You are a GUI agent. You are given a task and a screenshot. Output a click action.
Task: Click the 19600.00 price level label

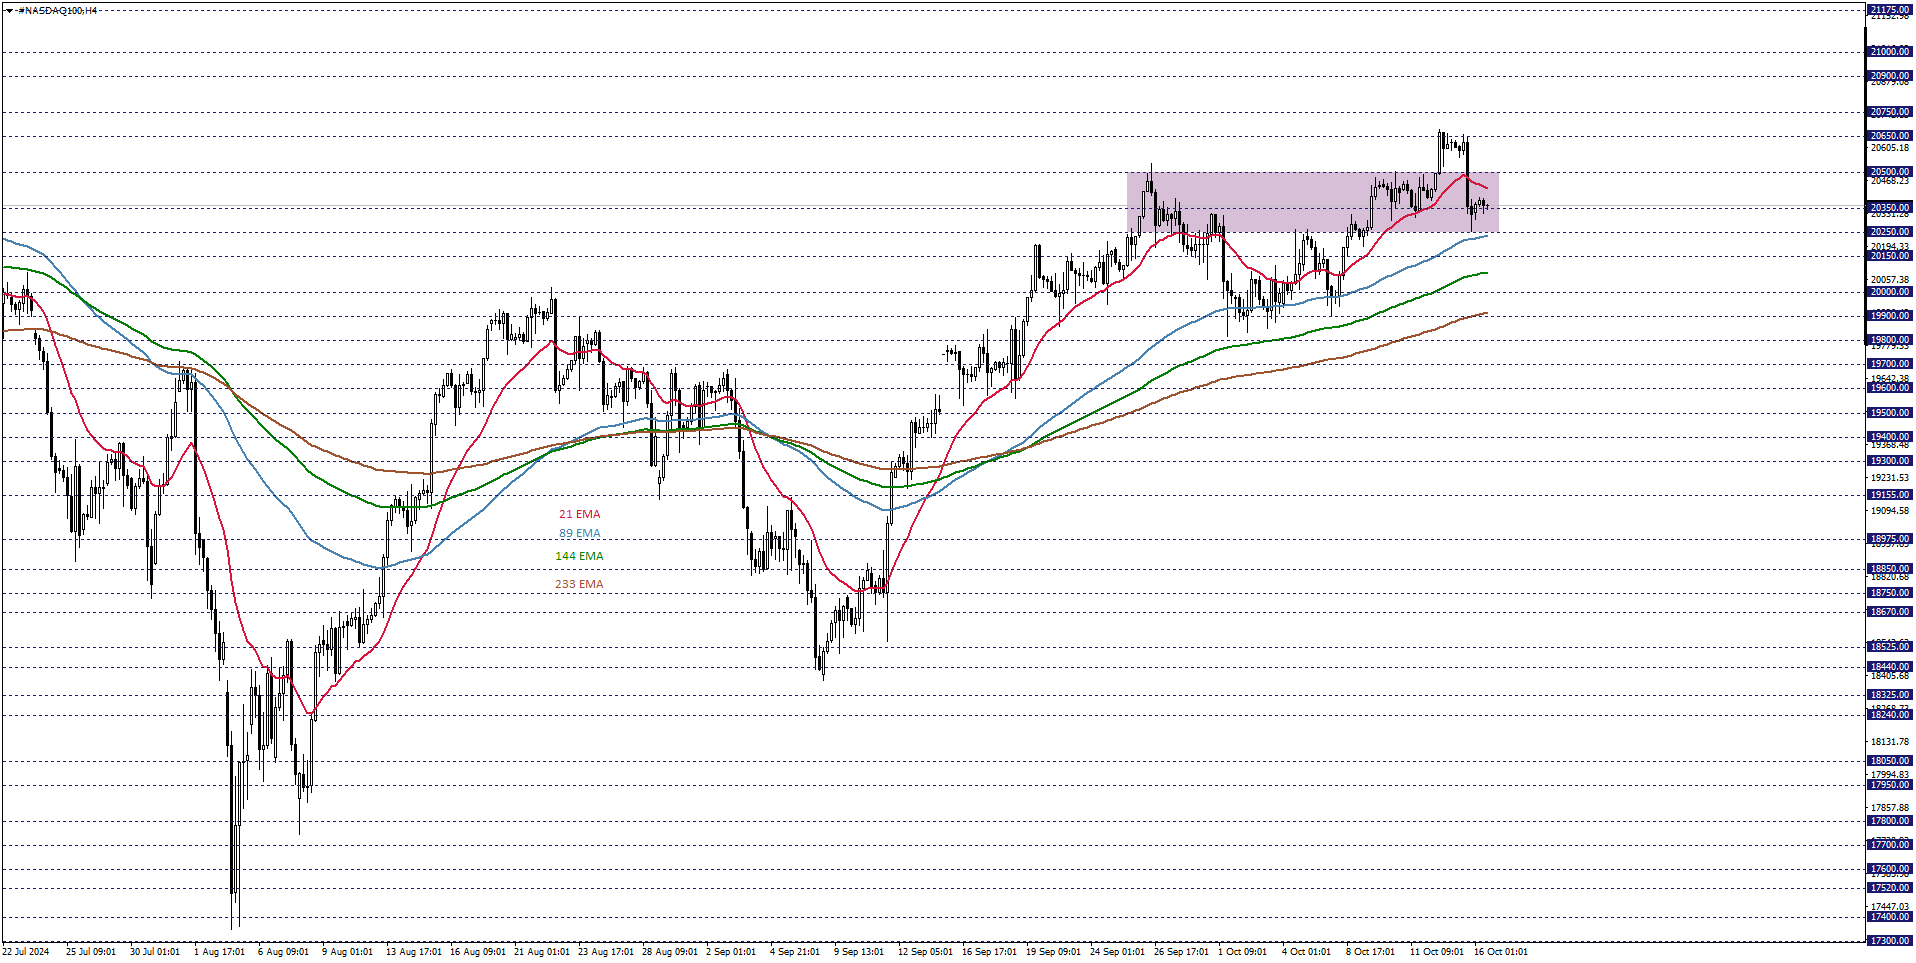pyautogui.click(x=1890, y=388)
